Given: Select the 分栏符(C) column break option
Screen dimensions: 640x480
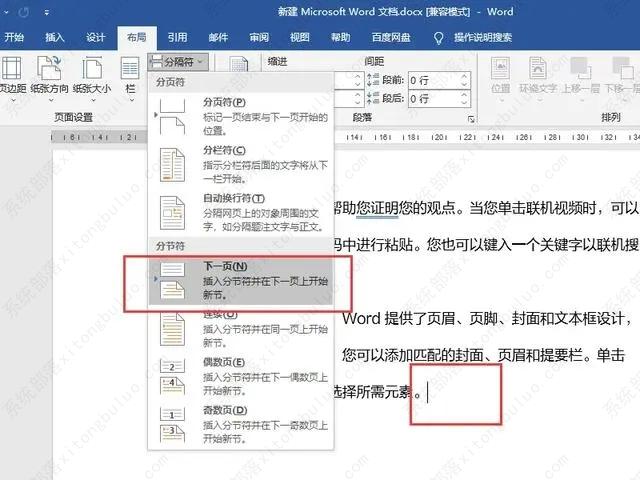Looking at the screenshot, I should [x=241, y=164].
